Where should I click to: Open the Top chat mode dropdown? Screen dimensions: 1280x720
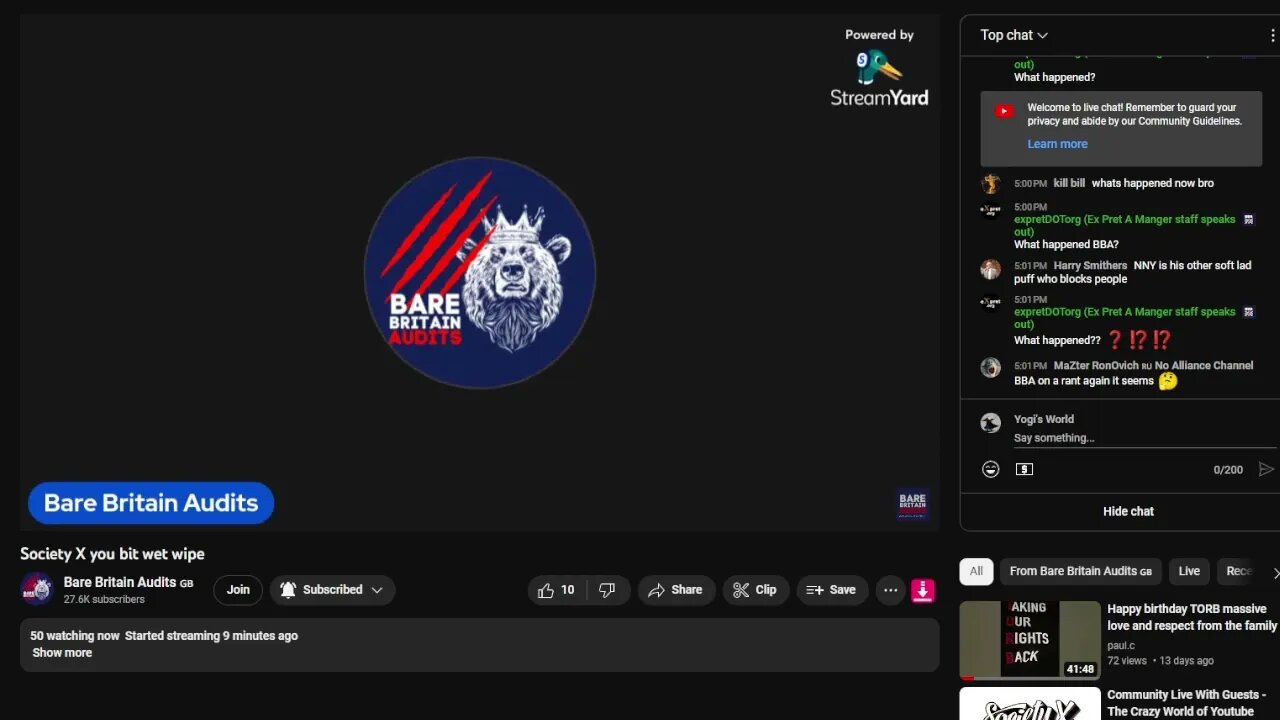(1014, 35)
